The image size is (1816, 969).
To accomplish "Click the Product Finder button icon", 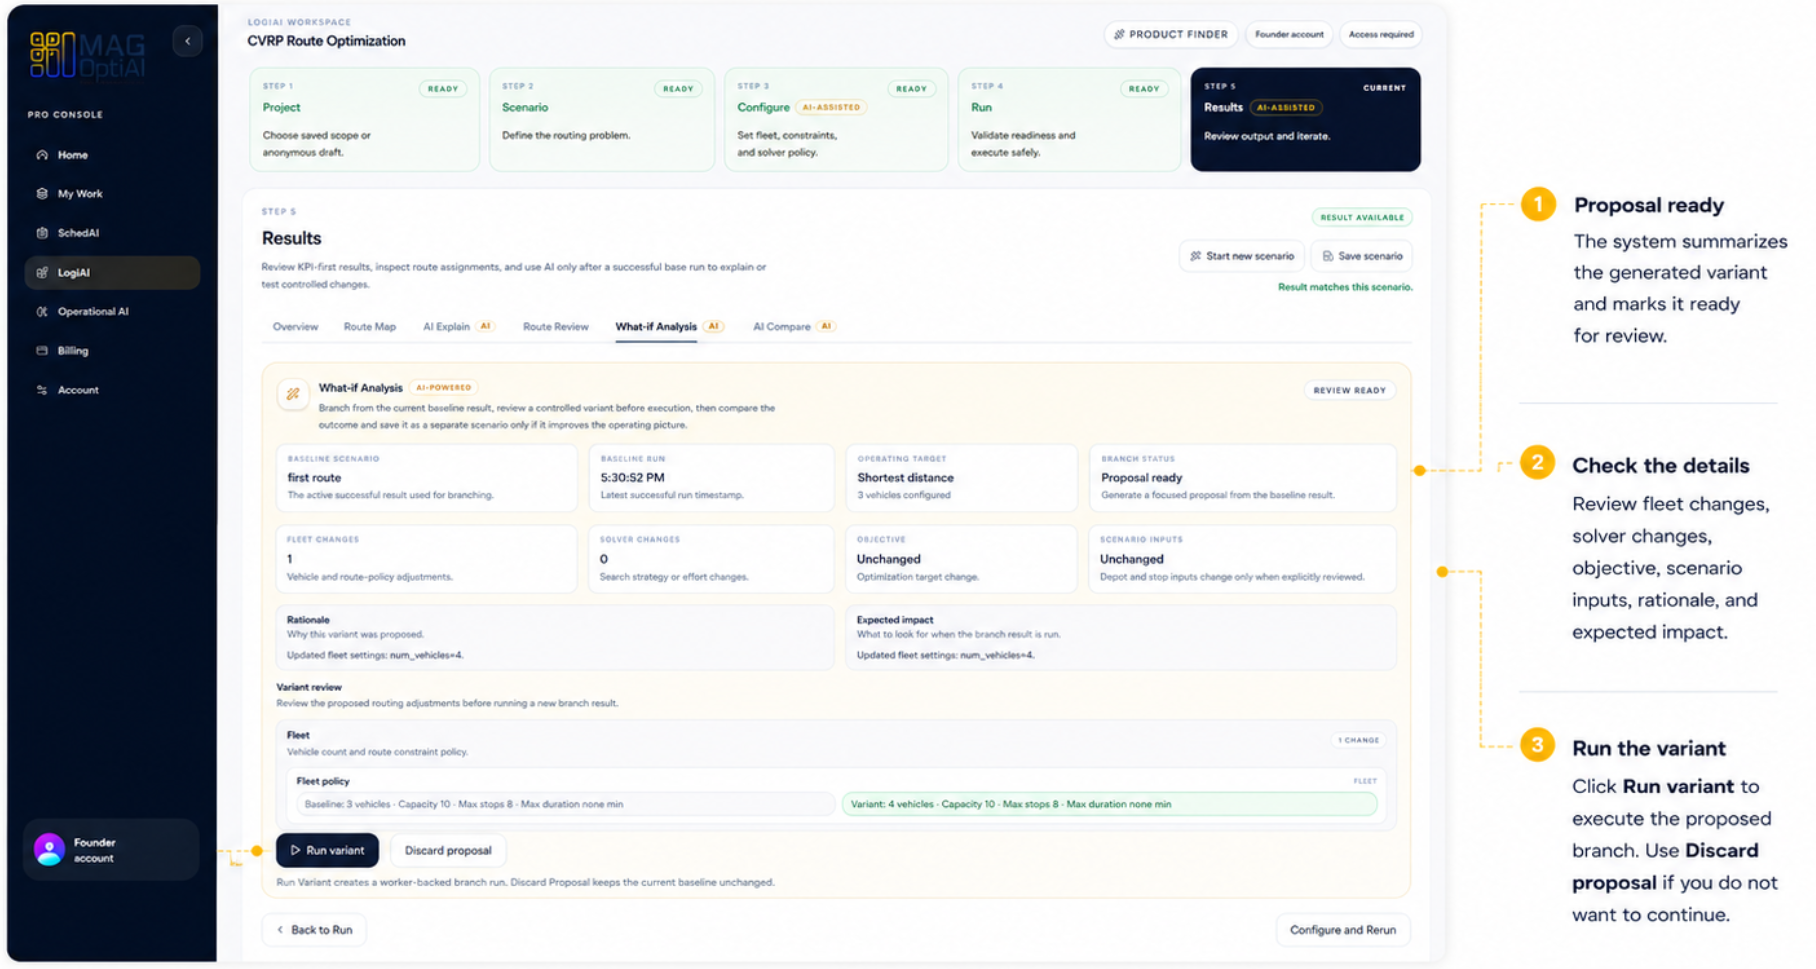I will pyautogui.click(x=1119, y=34).
